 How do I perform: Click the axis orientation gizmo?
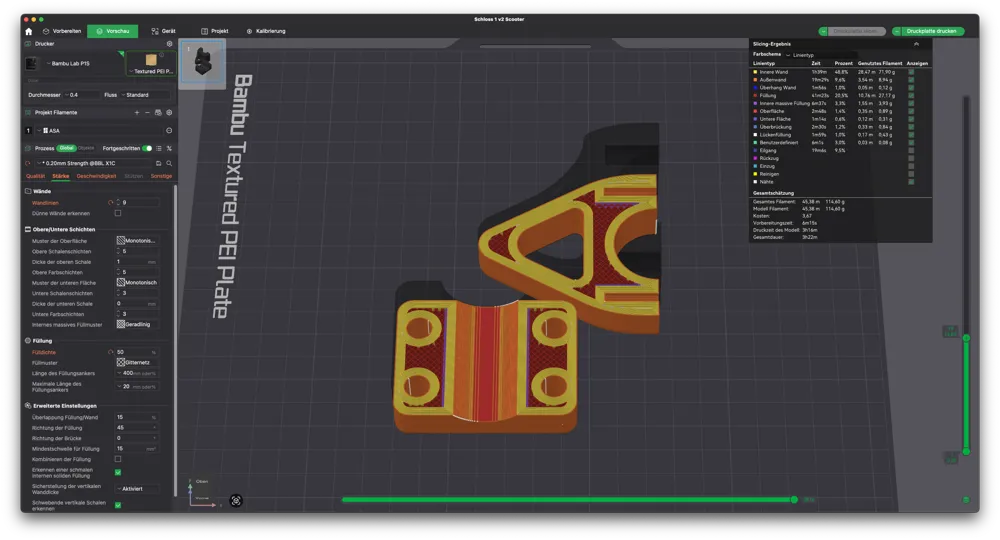(202, 494)
